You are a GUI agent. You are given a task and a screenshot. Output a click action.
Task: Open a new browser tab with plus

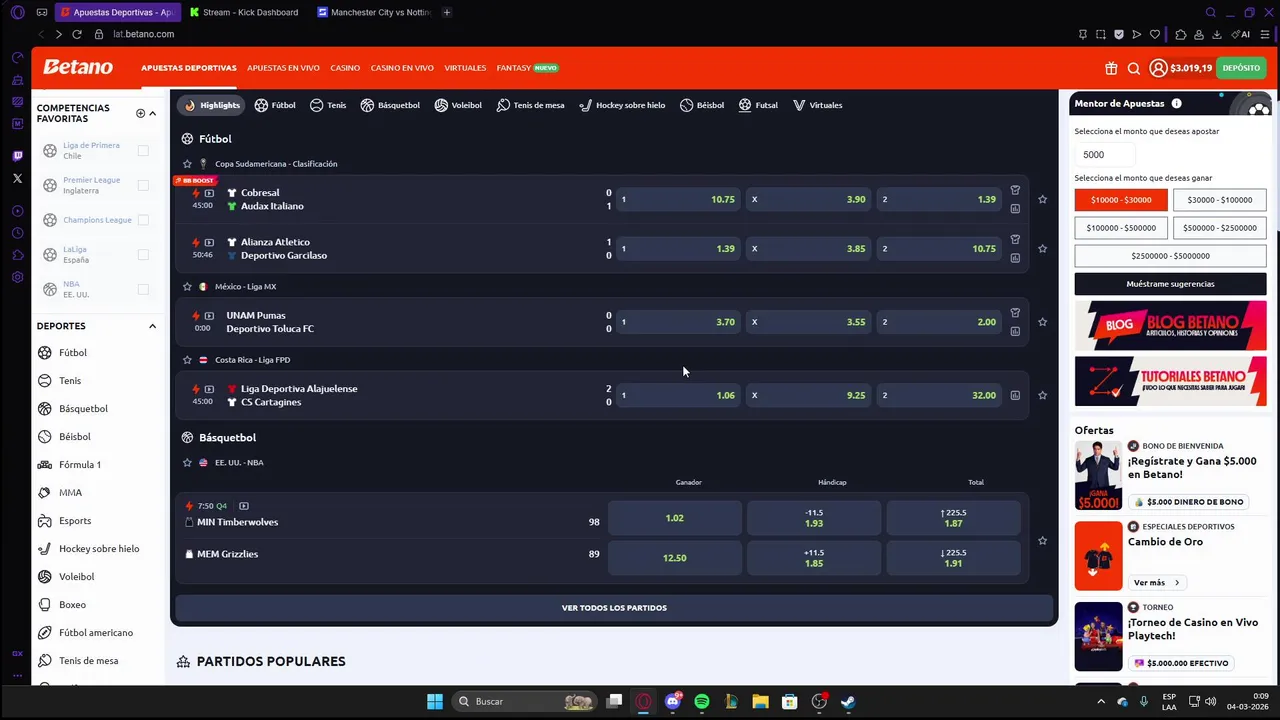[x=447, y=12]
